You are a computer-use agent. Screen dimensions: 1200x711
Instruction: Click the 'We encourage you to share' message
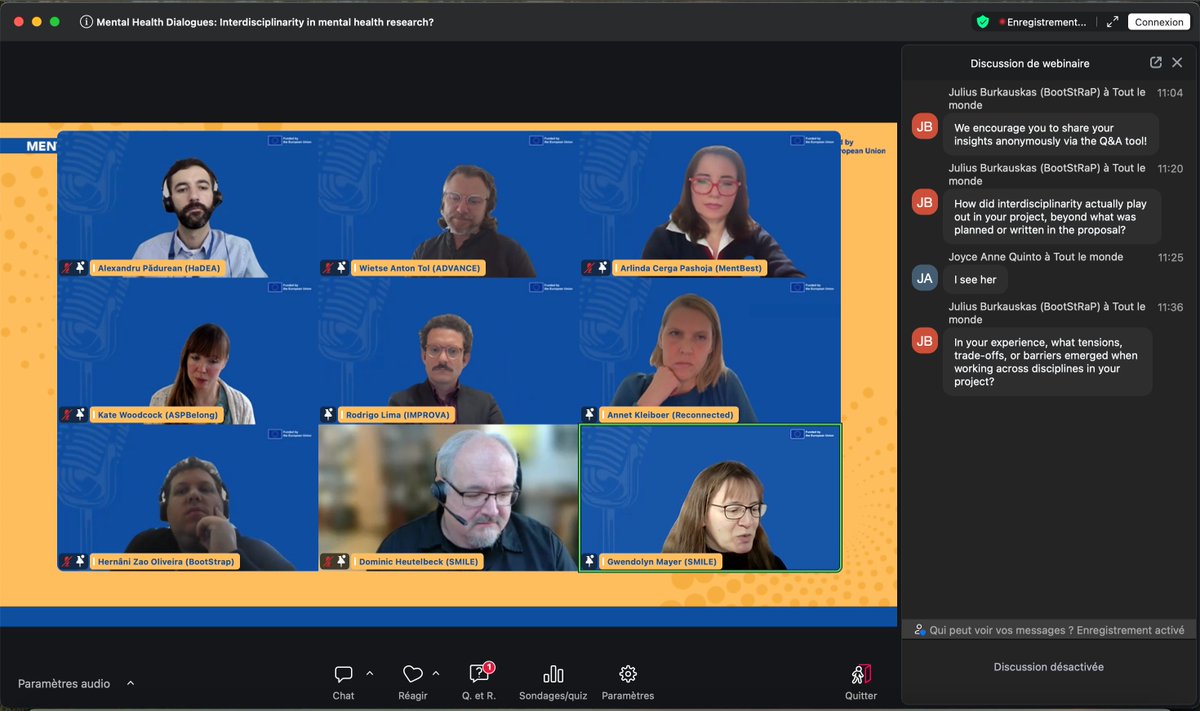click(1051, 134)
